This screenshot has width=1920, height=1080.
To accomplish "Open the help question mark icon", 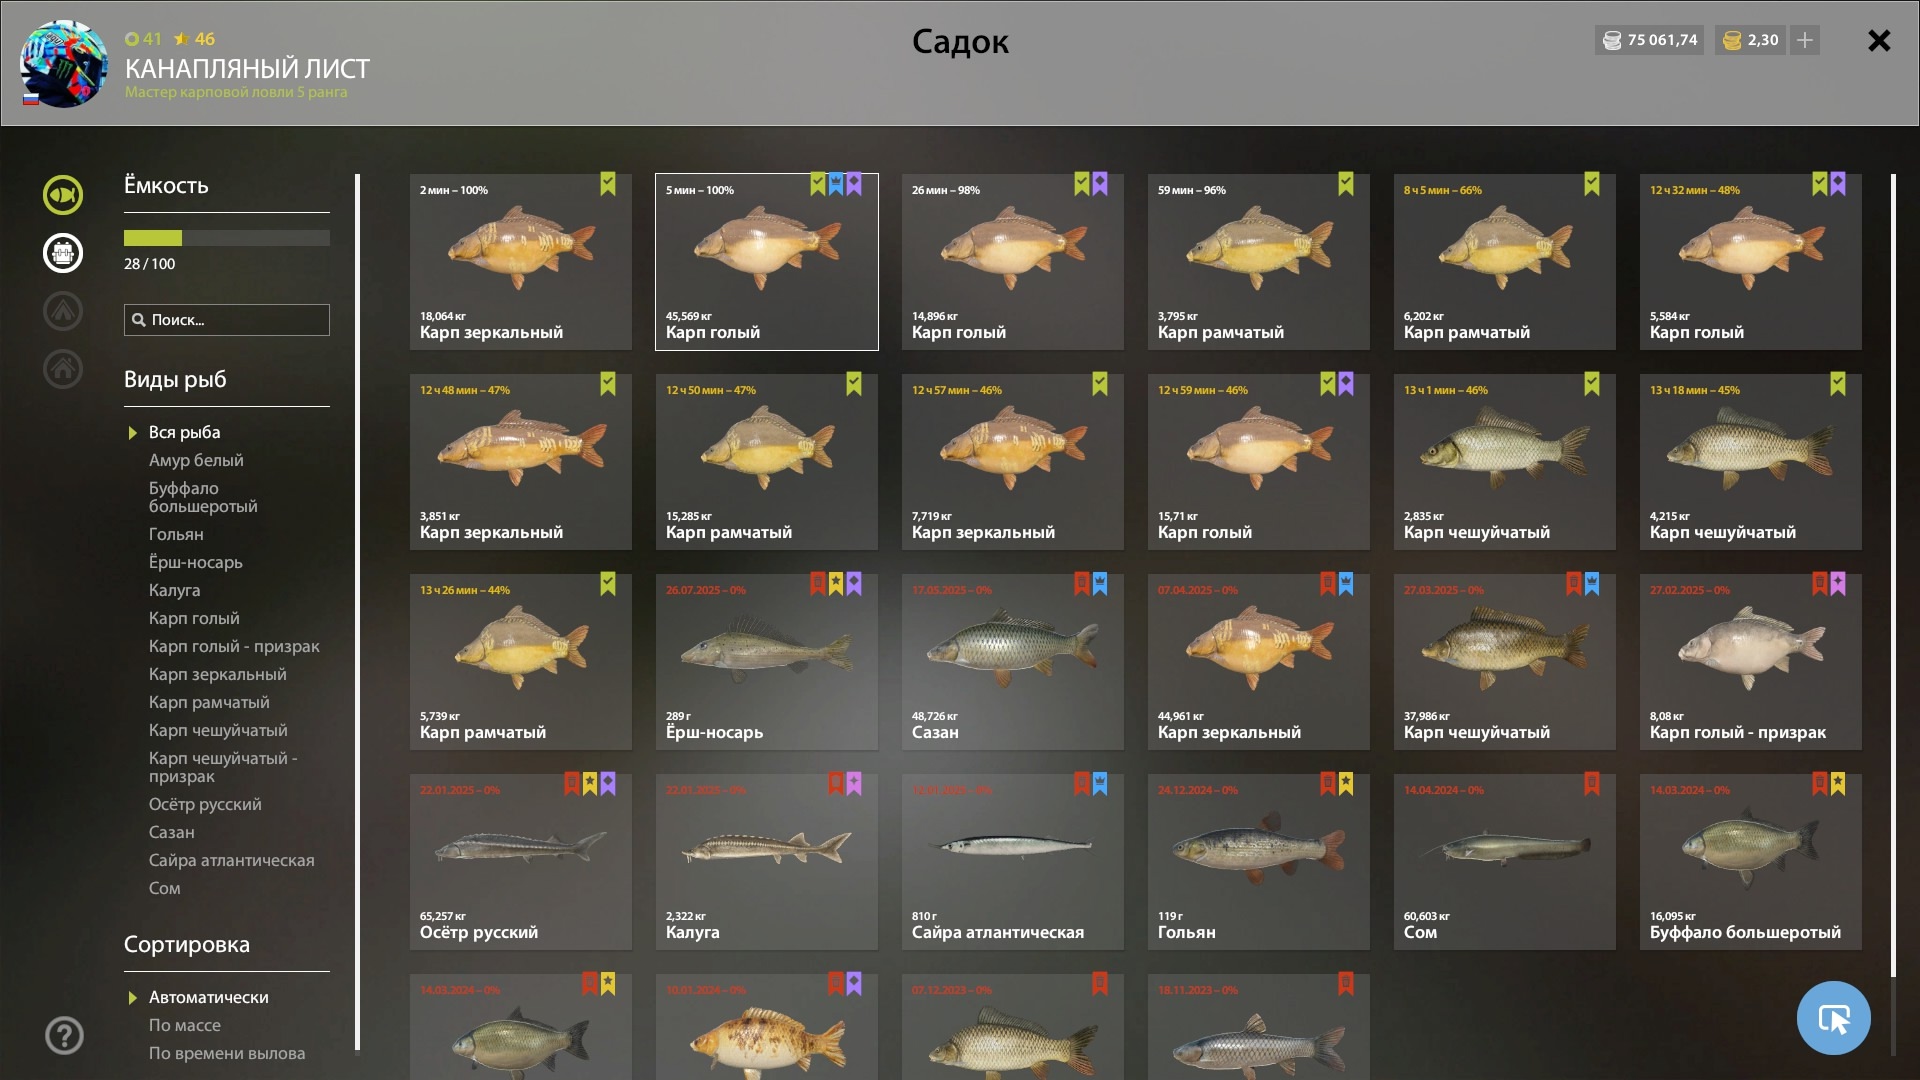I will pos(64,1035).
